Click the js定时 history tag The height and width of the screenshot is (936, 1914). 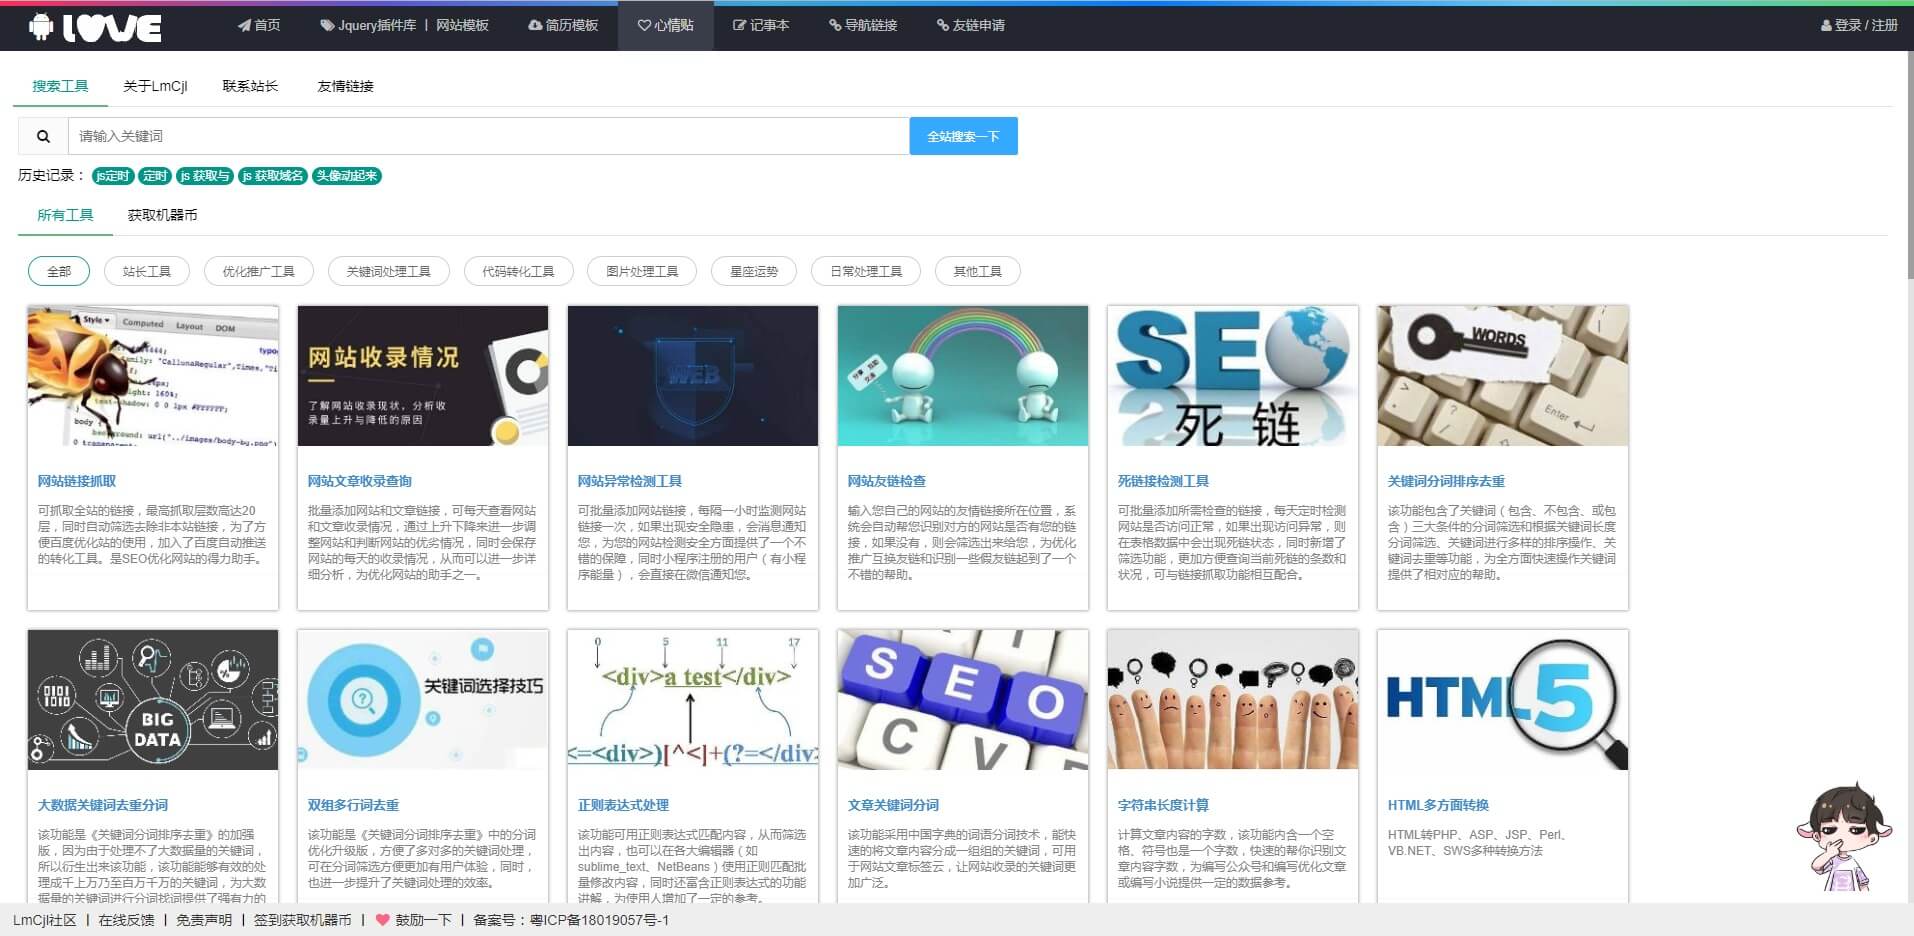point(113,176)
